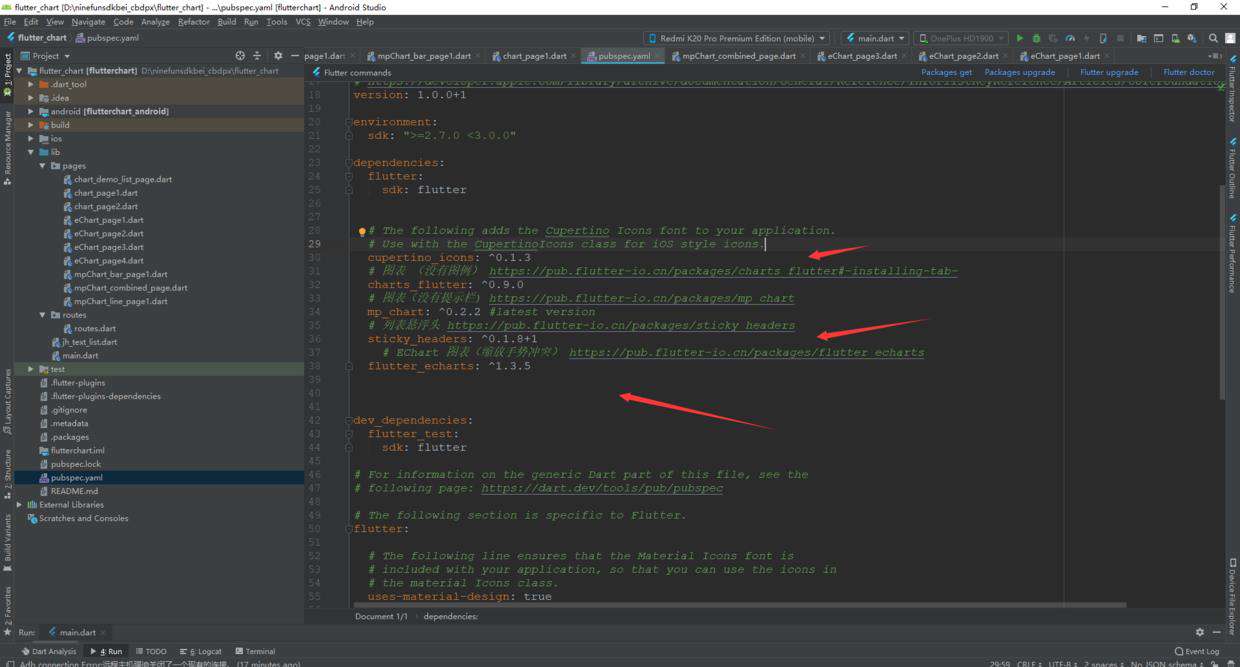Open the flutter_echarts package URL link

pyautogui.click(x=746, y=352)
